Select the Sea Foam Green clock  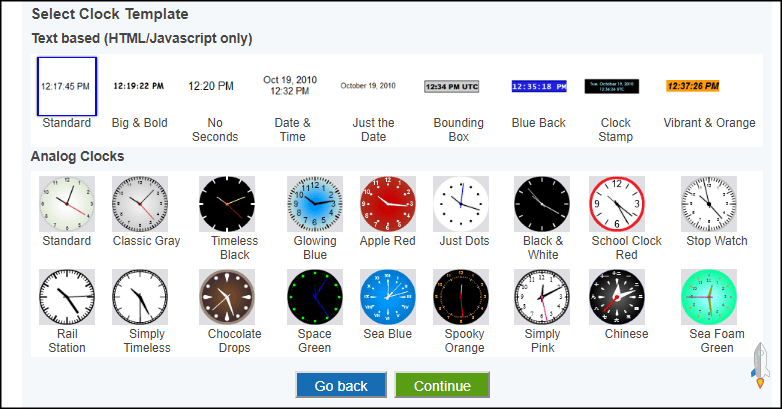[x=709, y=297]
